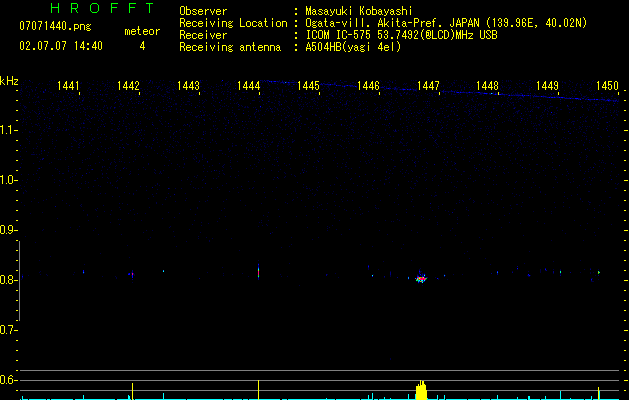Image resolution: width=629 pixels, height=400 pixels.
Task: Click the meteor count 4
Action: (x=142, y=46)
